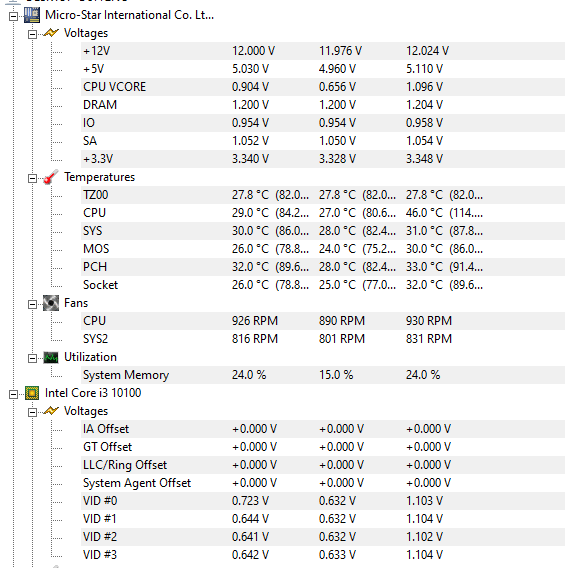Collapse the Fans section
This screenshot has height=568, width=565.
tap(32, 304)
